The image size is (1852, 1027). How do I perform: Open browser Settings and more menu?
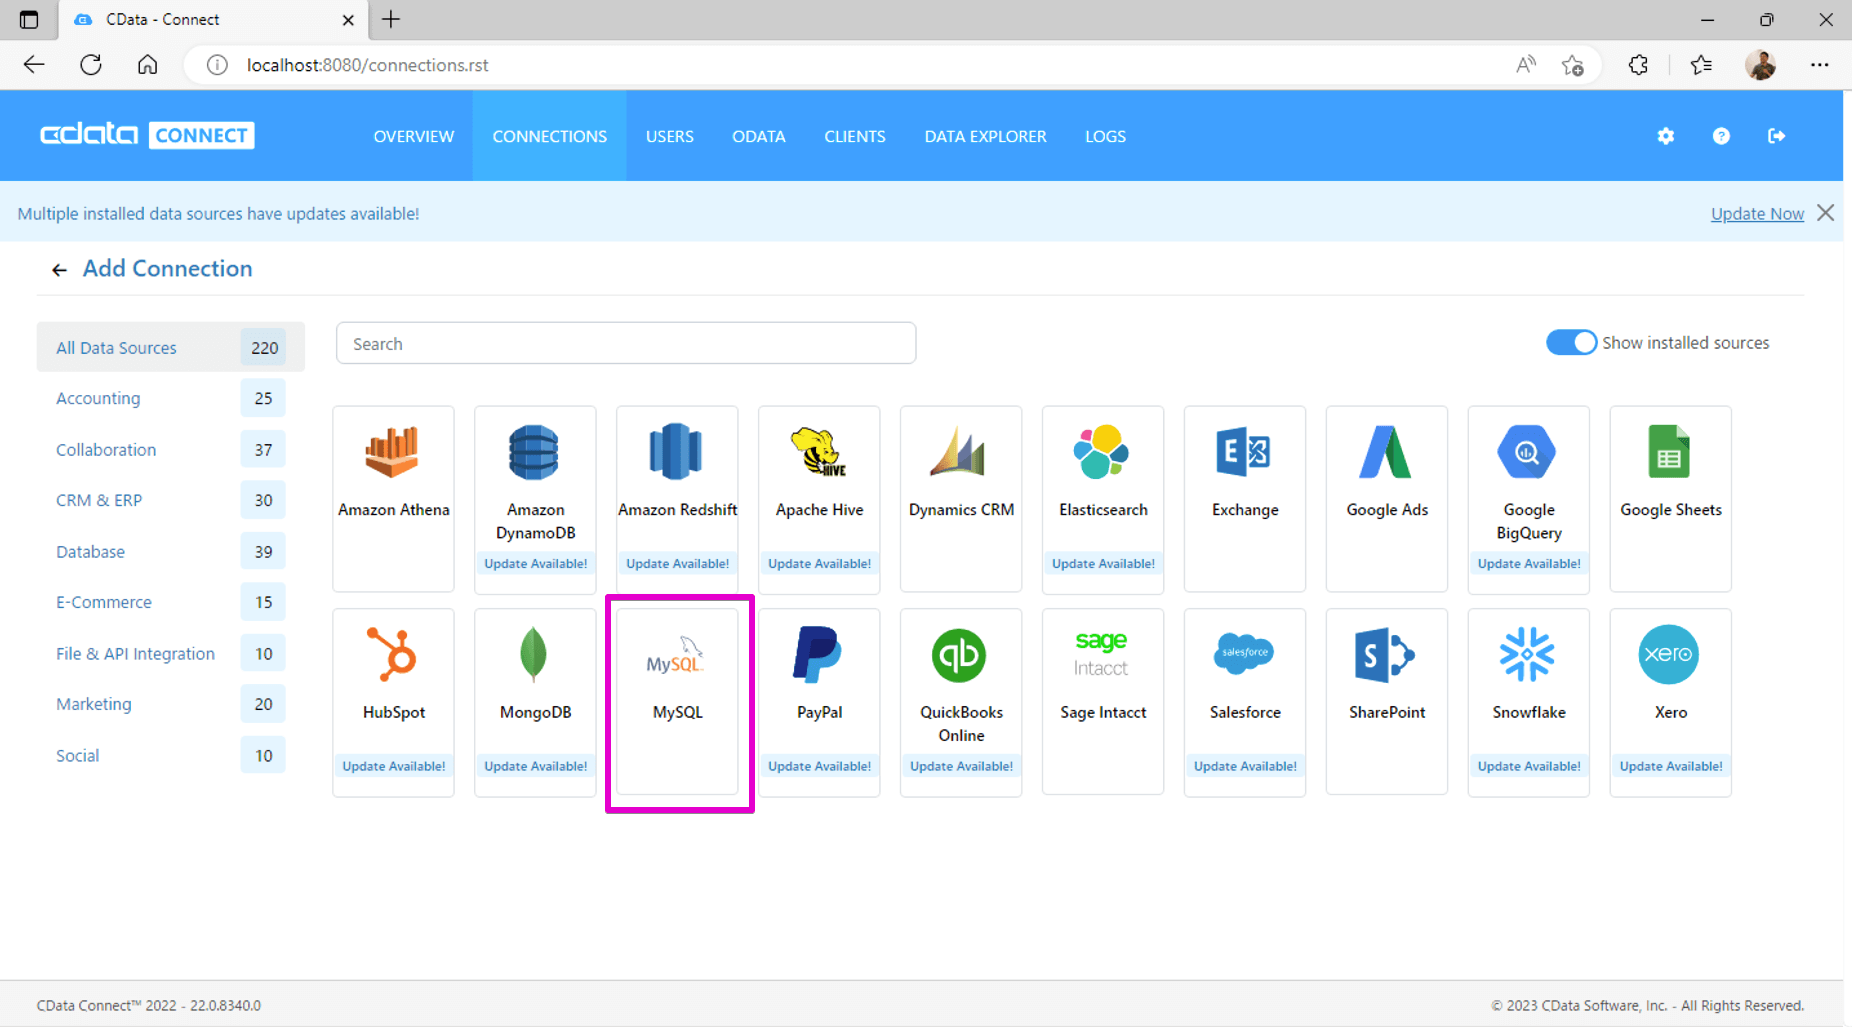tap(1819, 65)
